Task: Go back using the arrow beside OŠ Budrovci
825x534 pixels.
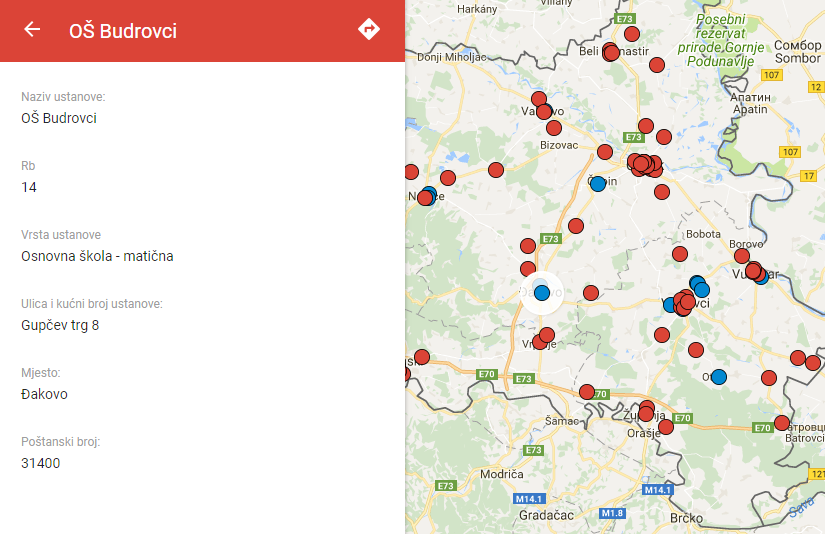Action: (x=32, y=29)
